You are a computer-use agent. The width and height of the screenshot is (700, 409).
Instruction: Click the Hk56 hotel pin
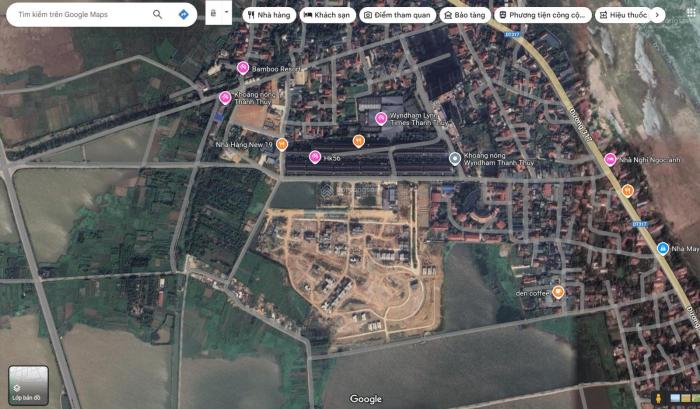[x=314, y=157]
